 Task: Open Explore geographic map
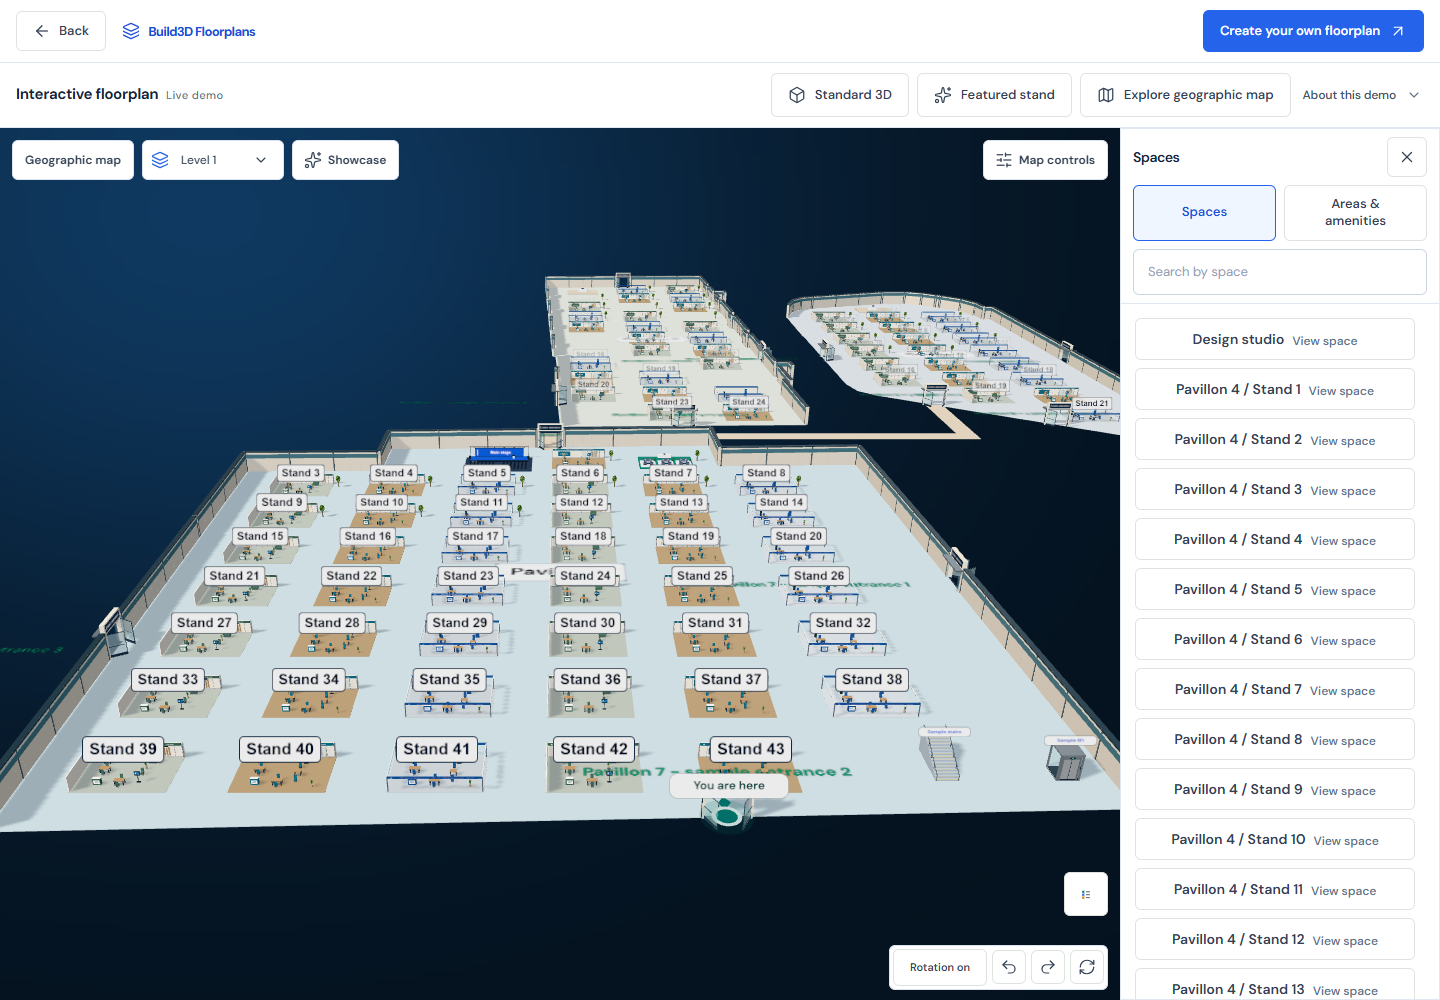1185,95
